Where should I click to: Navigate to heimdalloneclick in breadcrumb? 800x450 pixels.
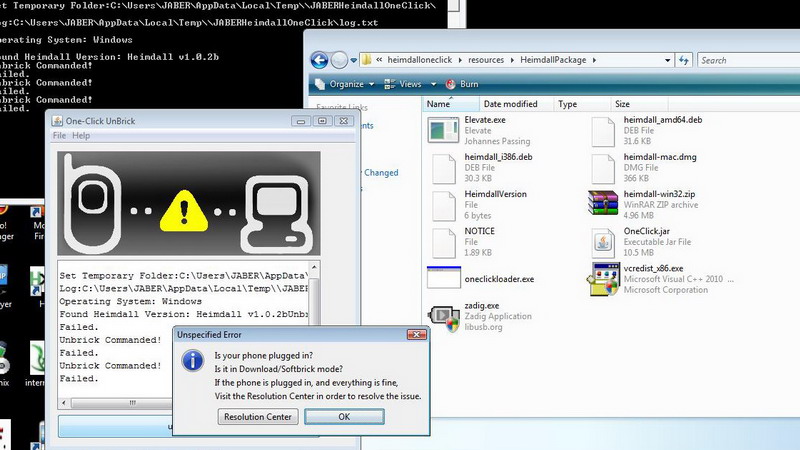pos(420,60)
